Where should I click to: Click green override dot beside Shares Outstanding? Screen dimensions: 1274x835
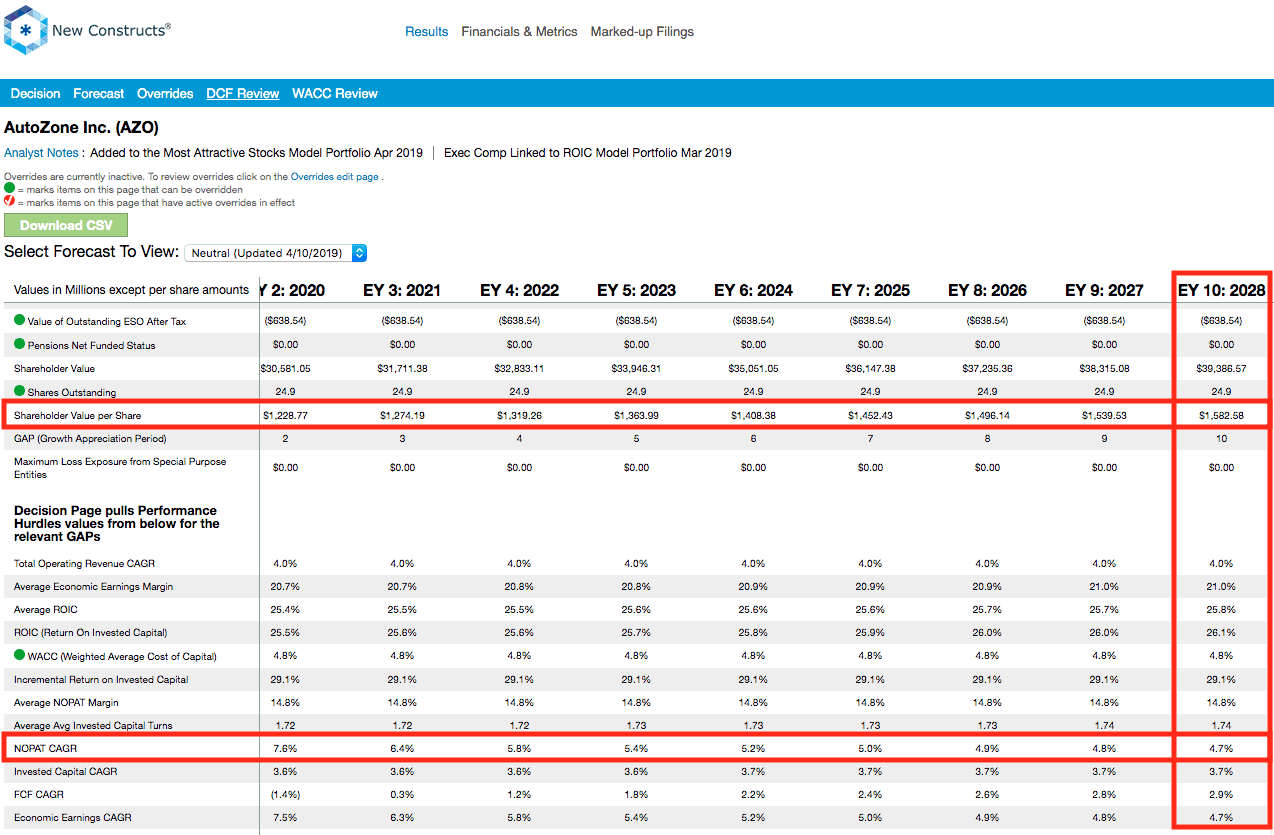[19, 392]
